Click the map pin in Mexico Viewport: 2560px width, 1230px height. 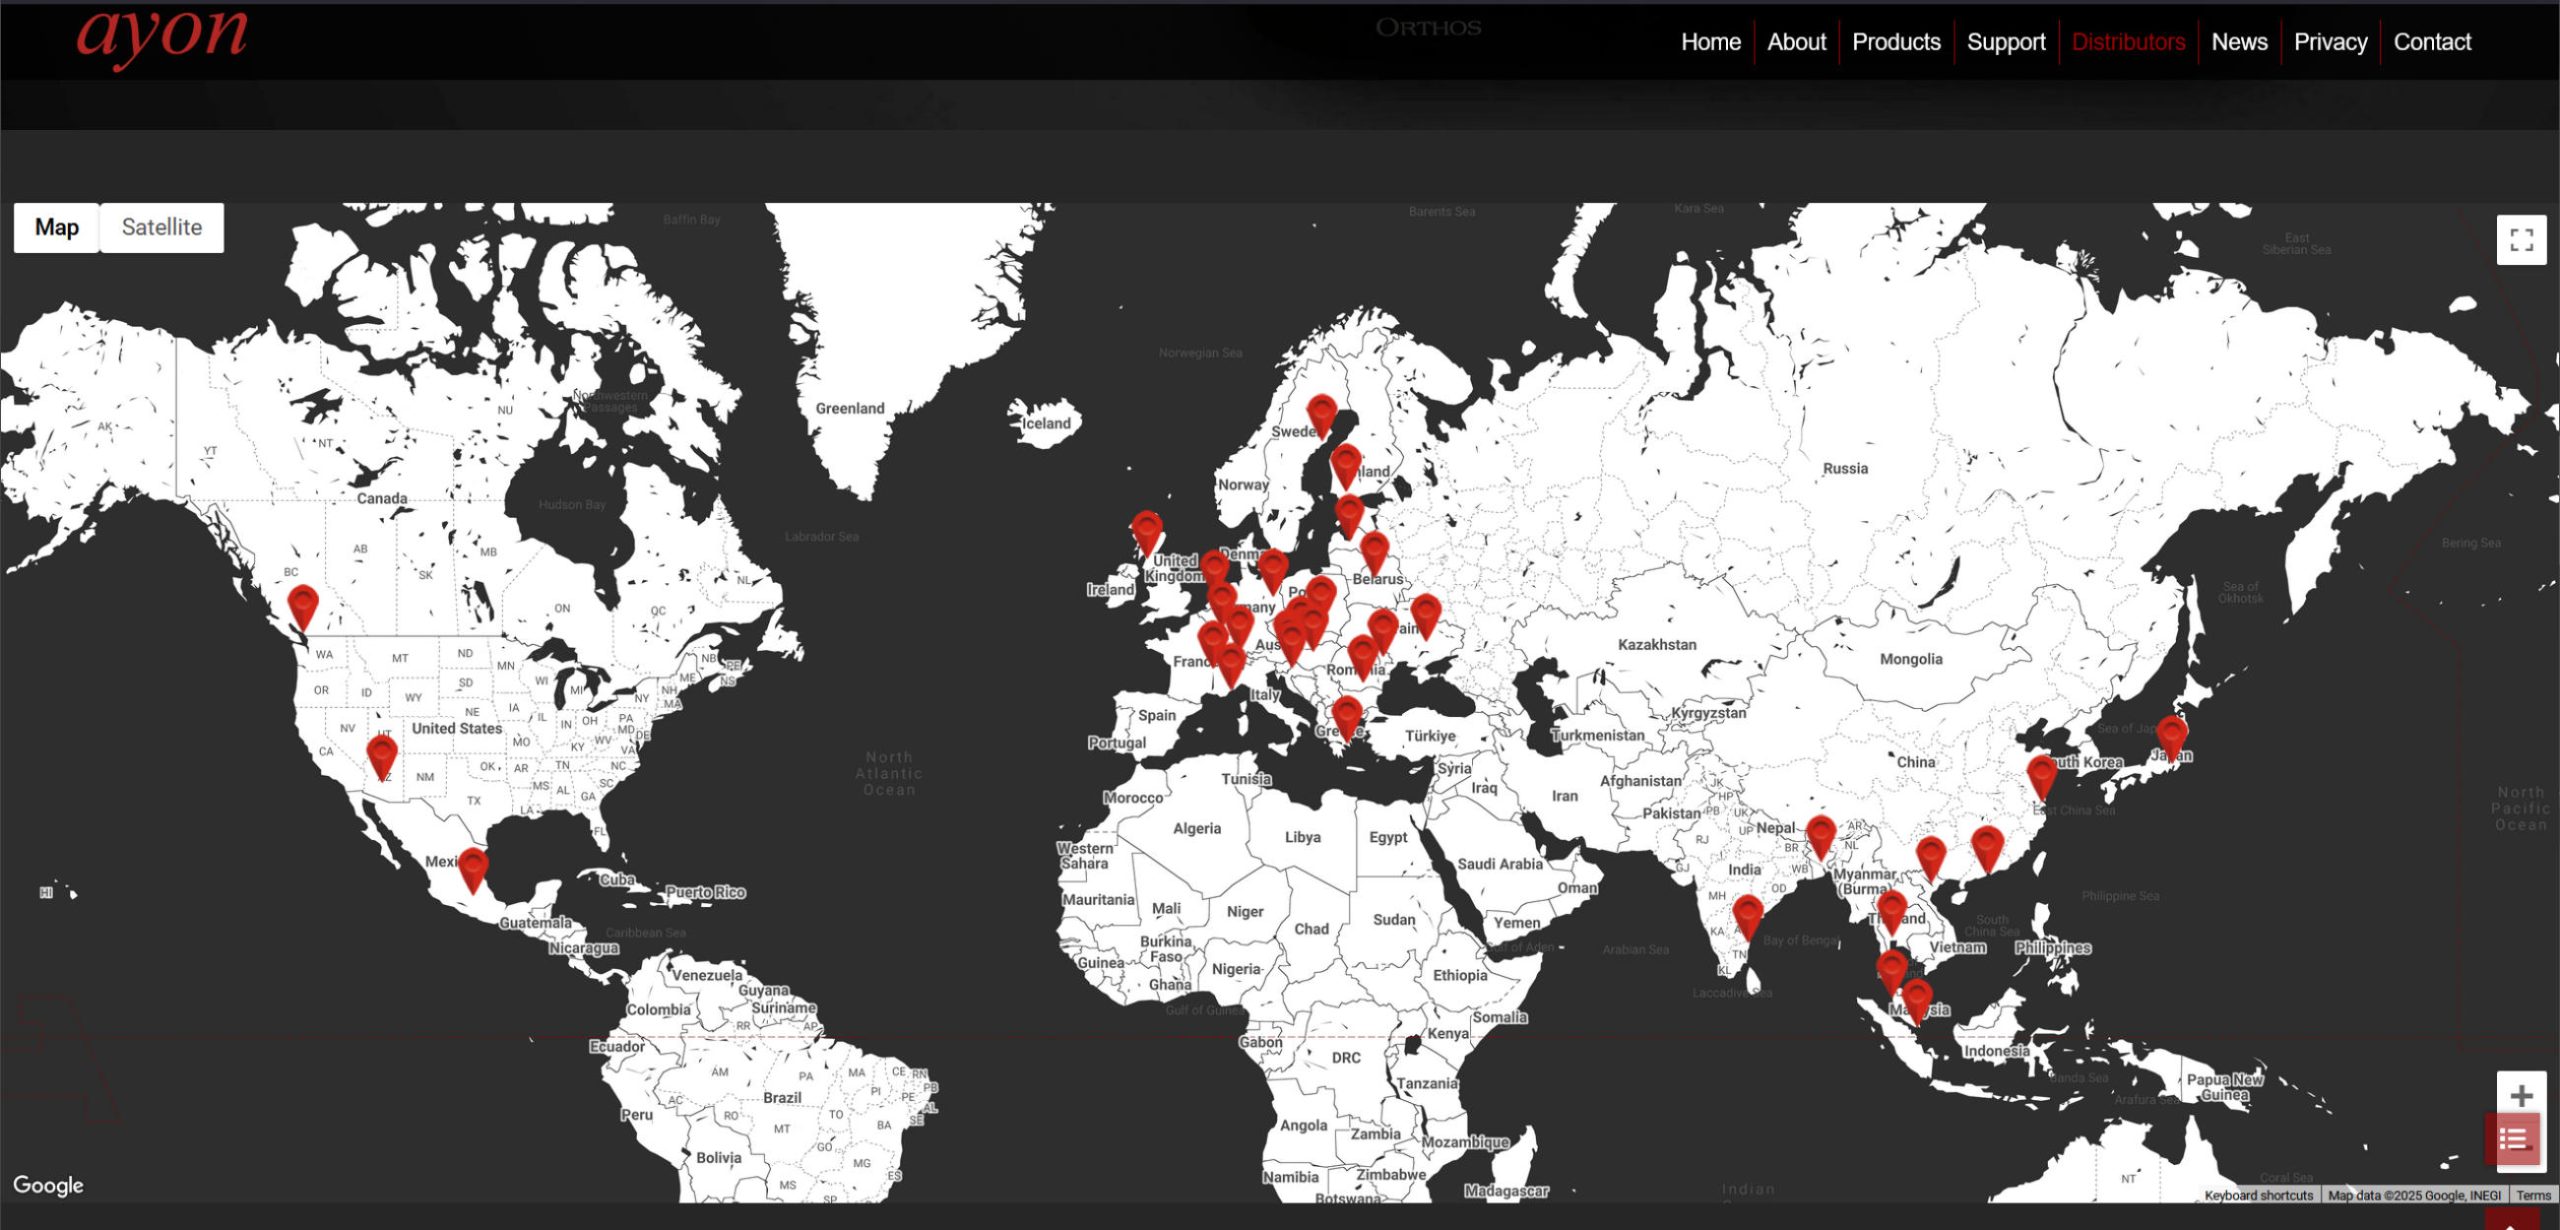[473, 866]
